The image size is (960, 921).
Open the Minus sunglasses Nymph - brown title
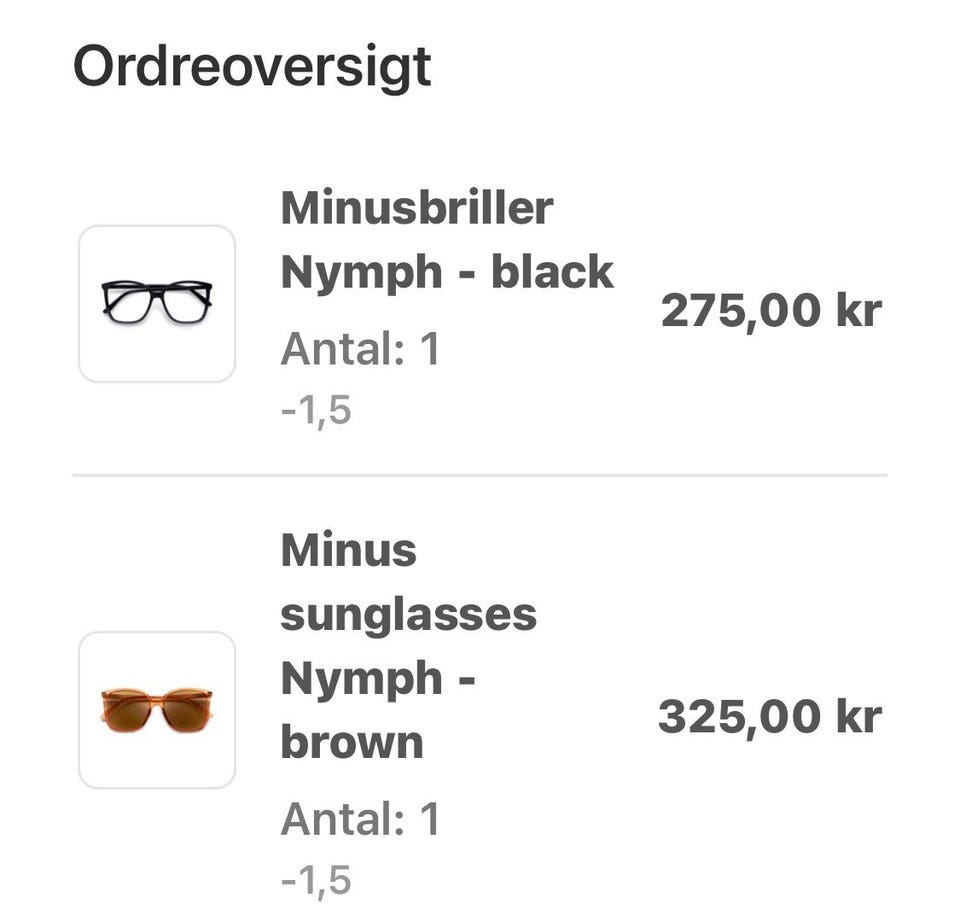(x=408, y=646)
